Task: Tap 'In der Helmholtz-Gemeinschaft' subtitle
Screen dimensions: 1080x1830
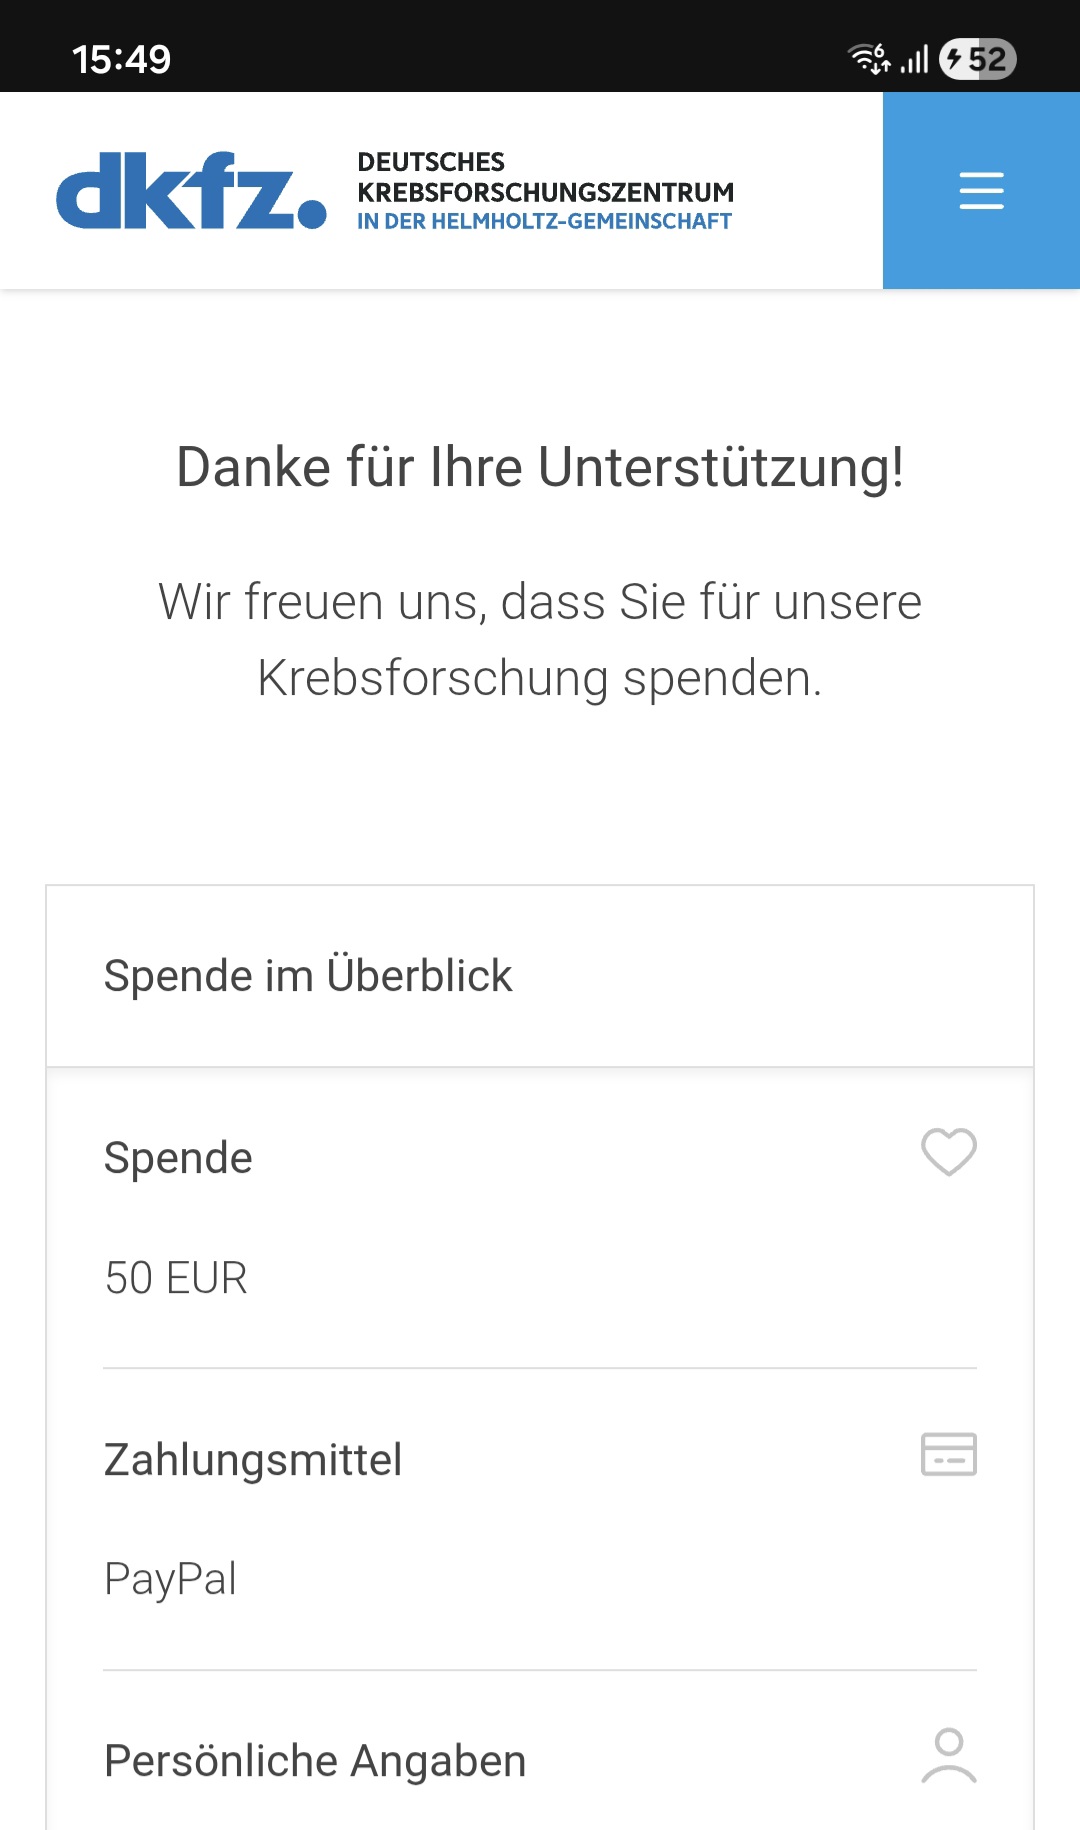Action: pos(544,221)
